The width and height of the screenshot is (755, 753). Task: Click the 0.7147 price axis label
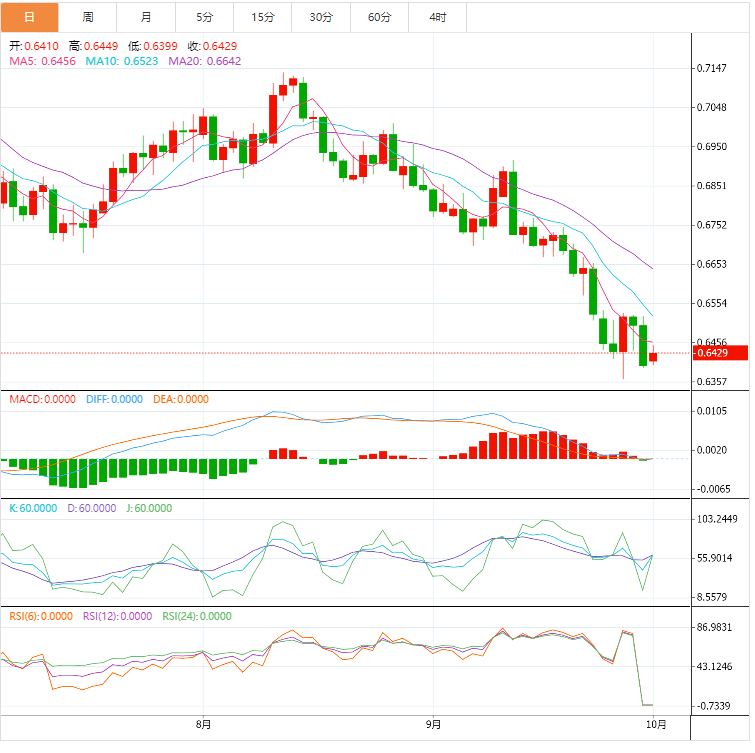[710, 68]
